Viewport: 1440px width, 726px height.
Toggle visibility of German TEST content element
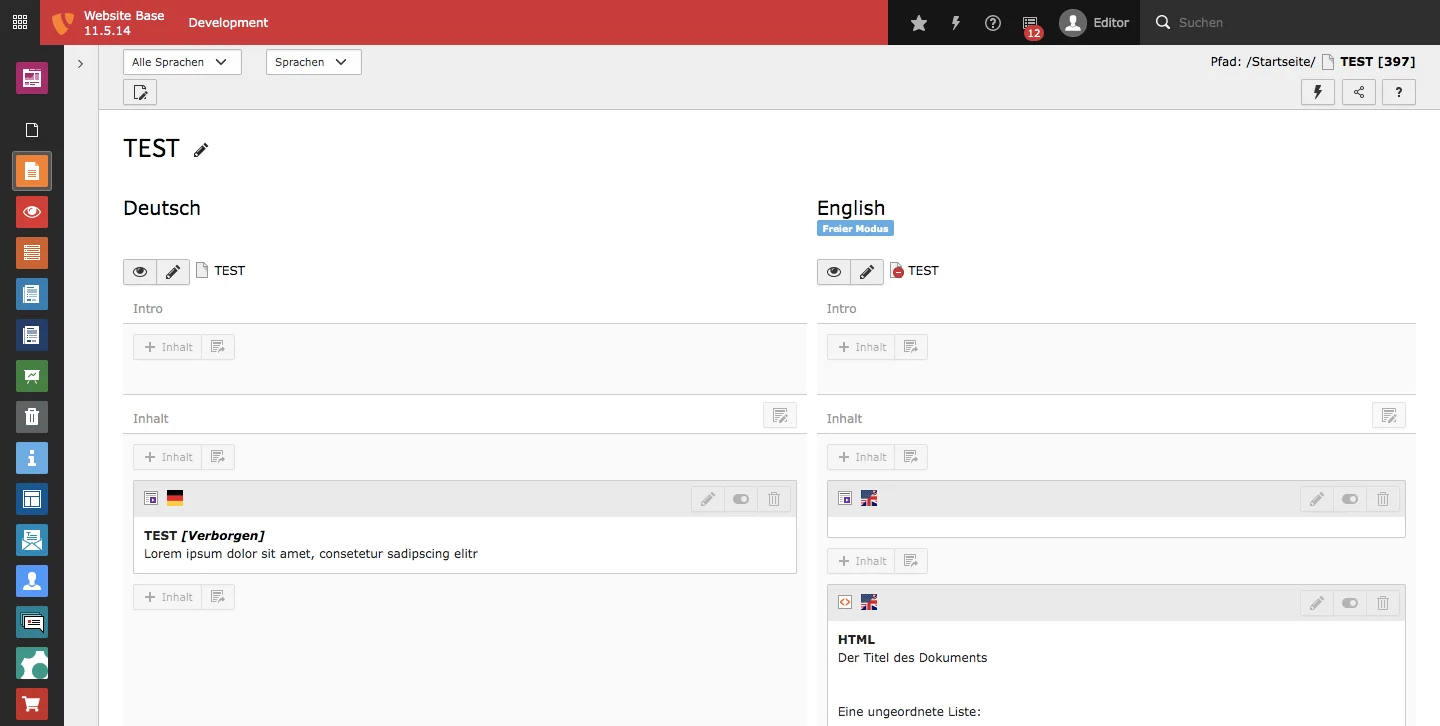click(x=741, y=499)
